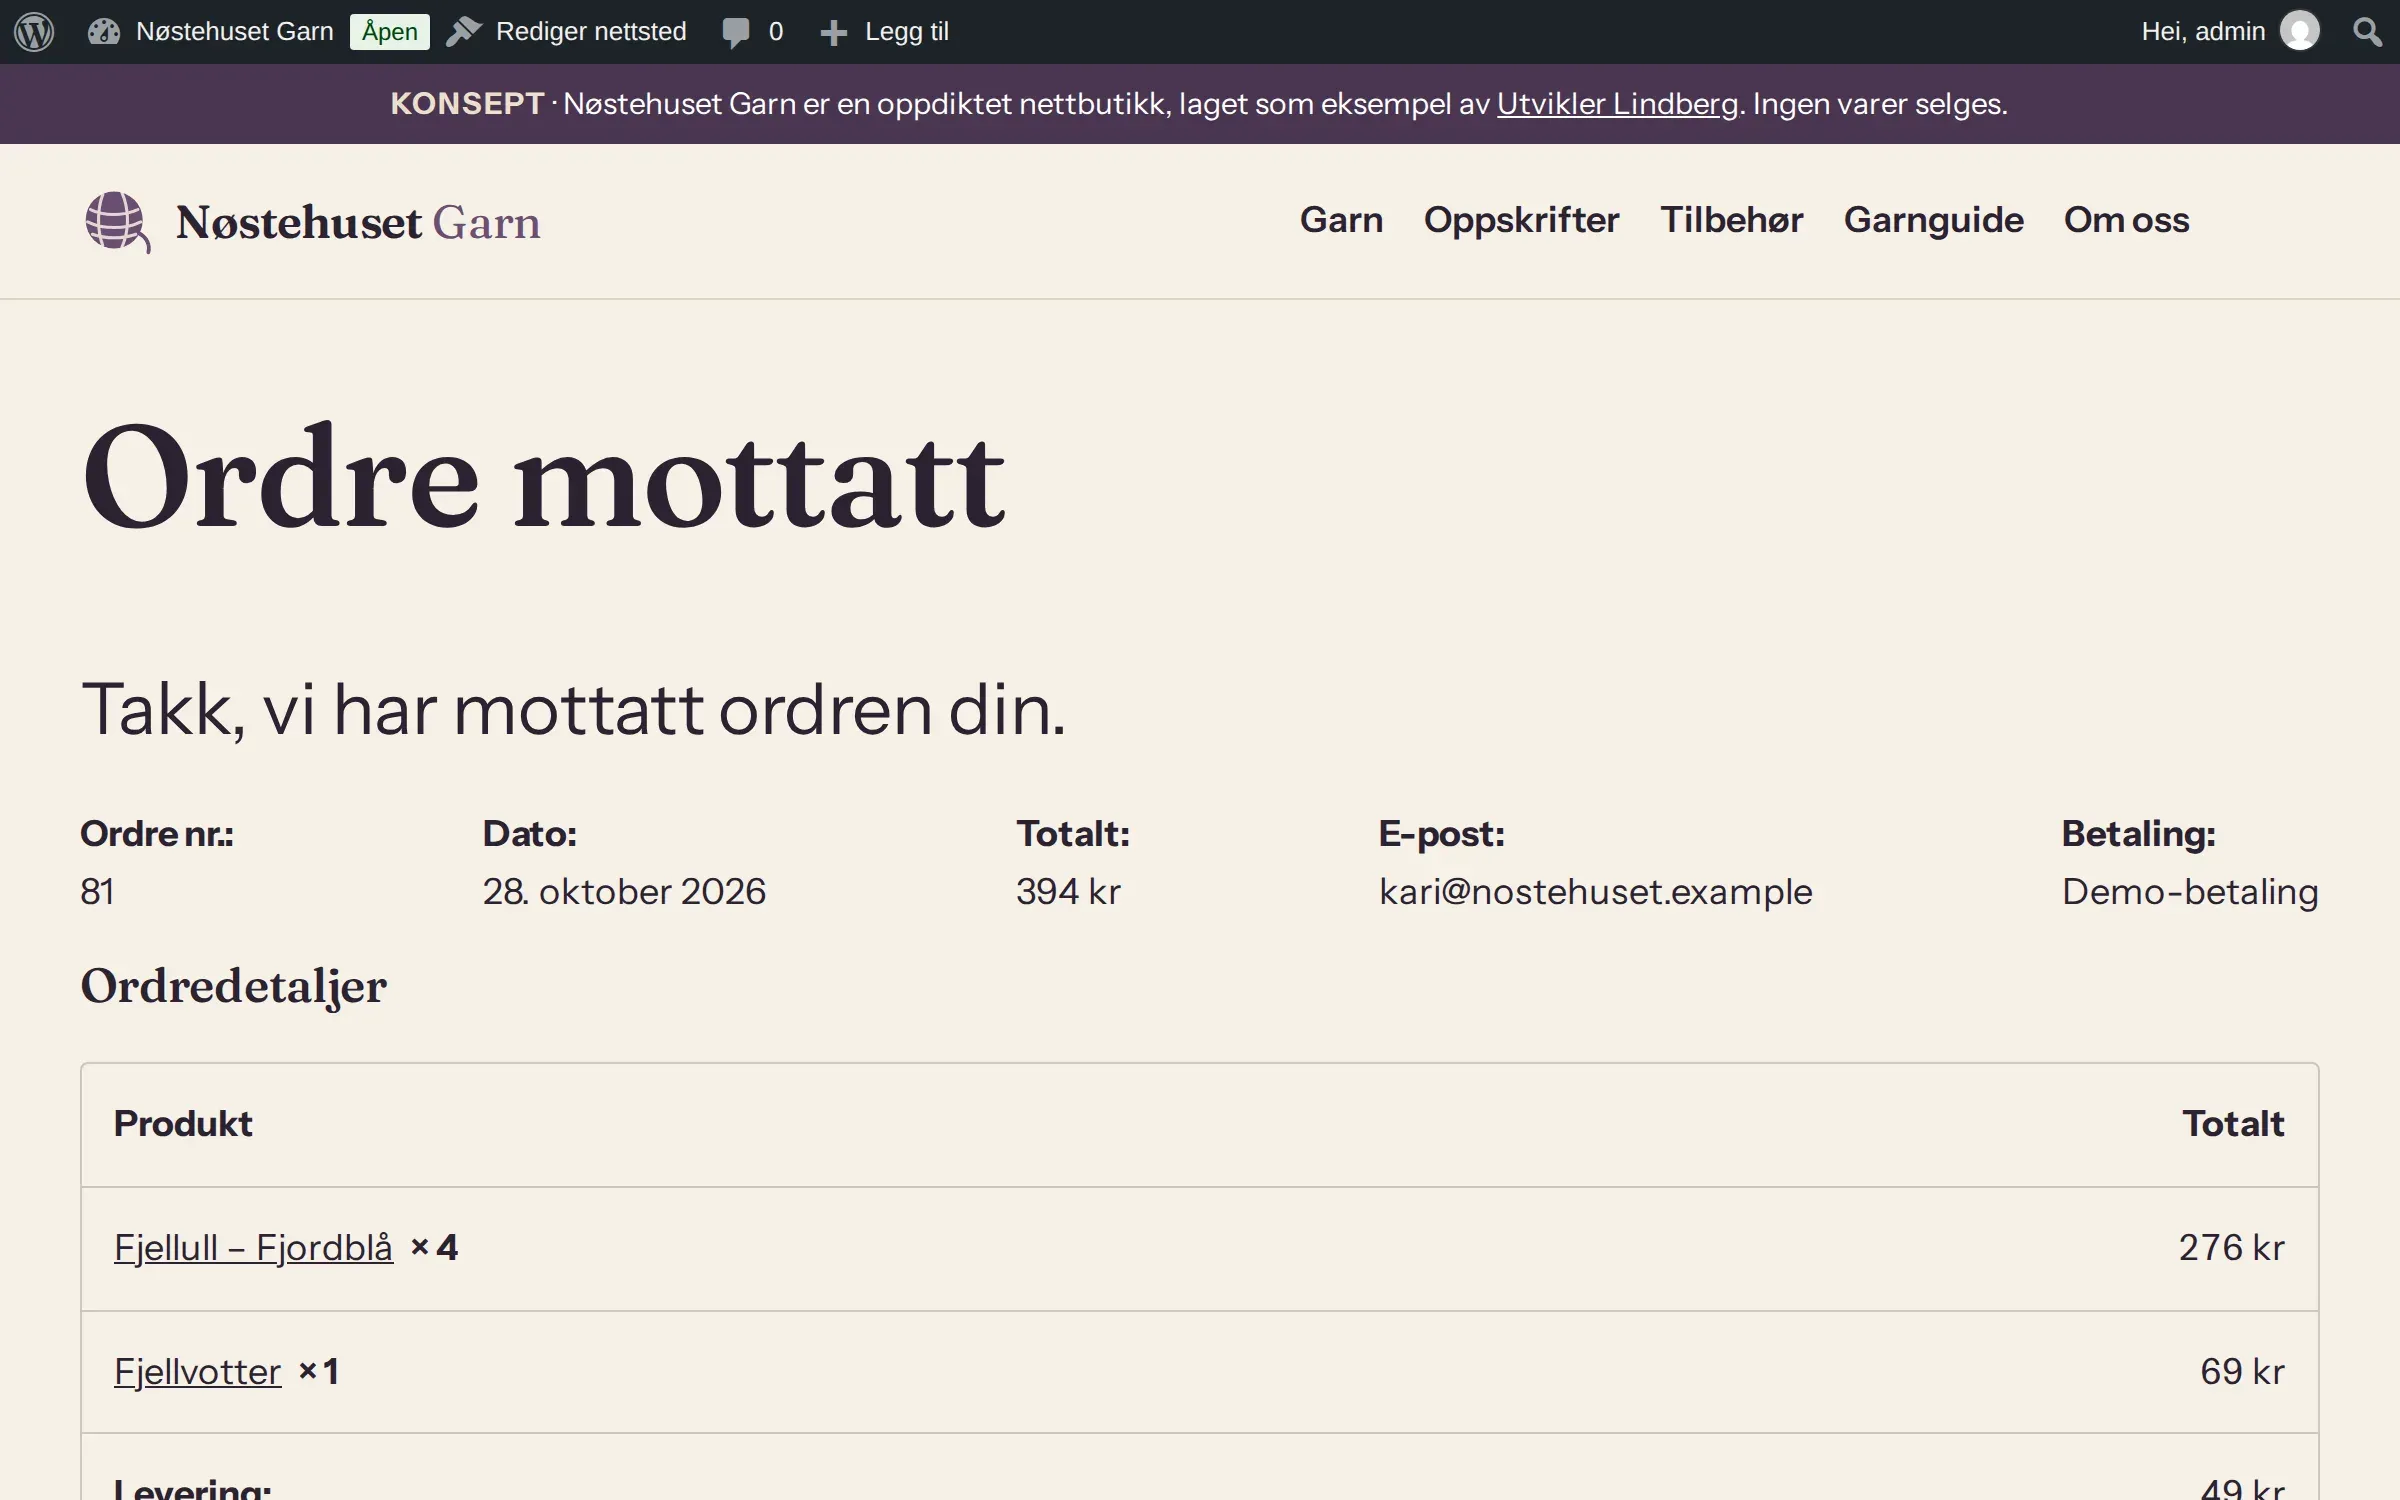Click the comment count 0
The image size is (2400, 1500).
pyautogui.click(x=775, y=32)
